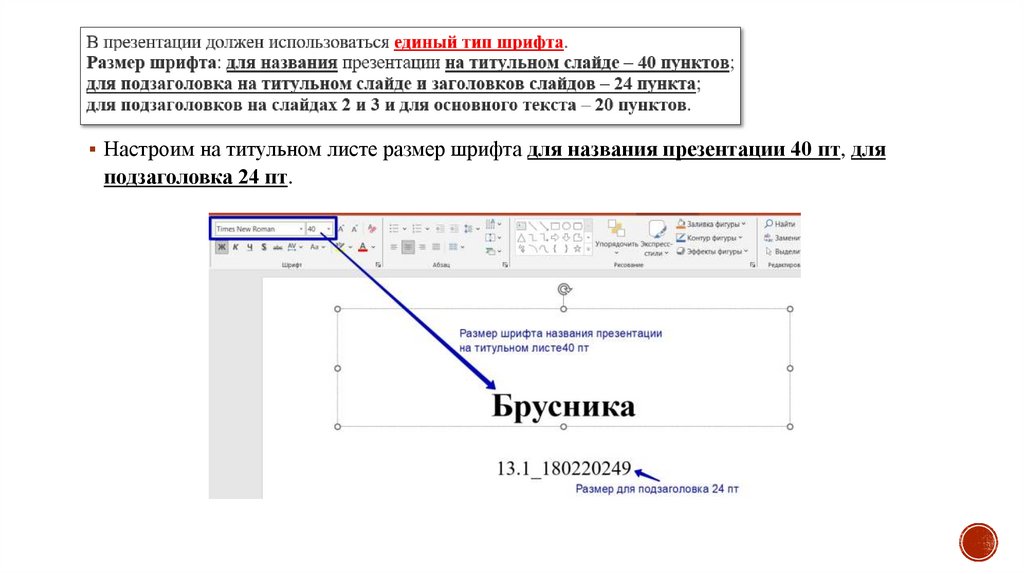Toggle Center paragraph alignment
The width and height of the screenshot is (1024, 574).
(408, 247)
